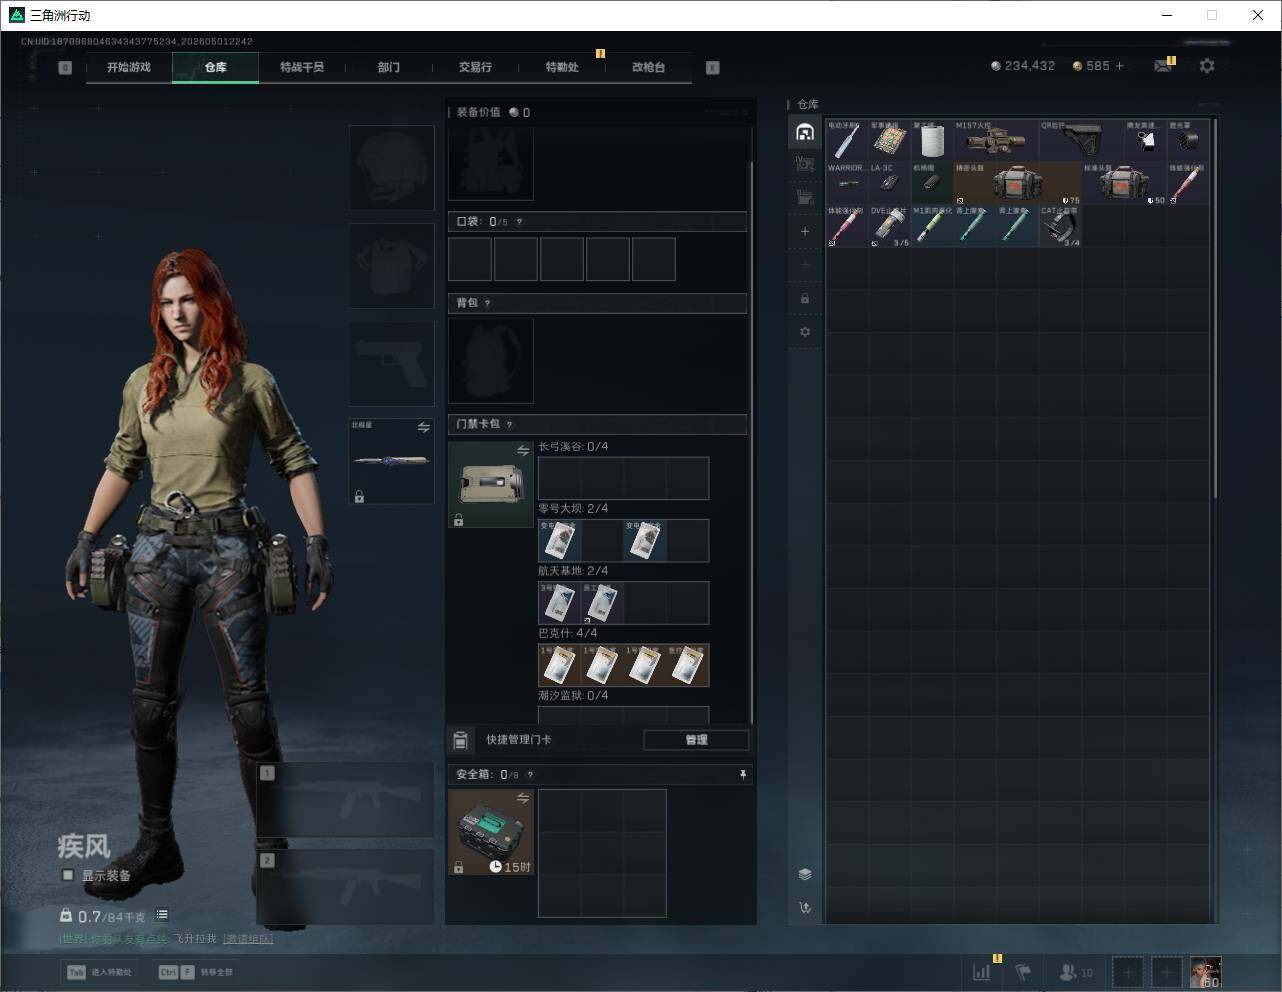
Task: Go to the 交易行 tab
Action: (x=475, y=67)
